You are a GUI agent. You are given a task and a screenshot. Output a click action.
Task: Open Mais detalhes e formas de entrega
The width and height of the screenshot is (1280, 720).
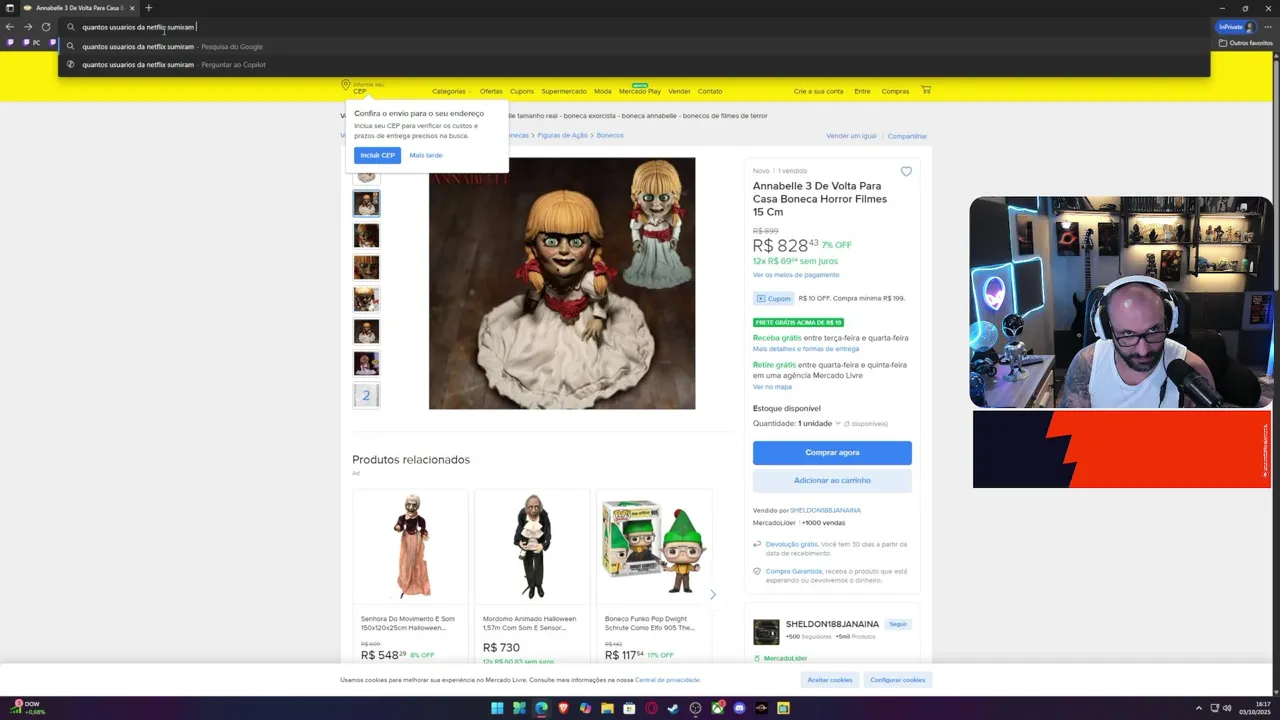pyautogui.click(x=806, y=349)
